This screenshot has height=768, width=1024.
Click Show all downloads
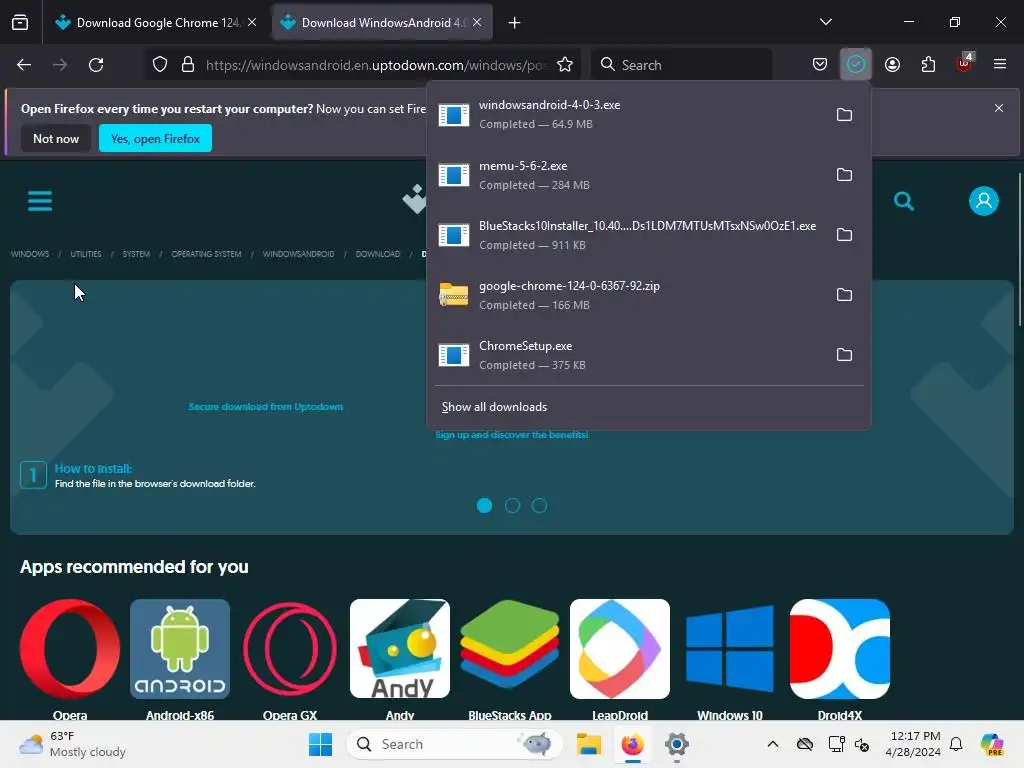pos(494,407)
